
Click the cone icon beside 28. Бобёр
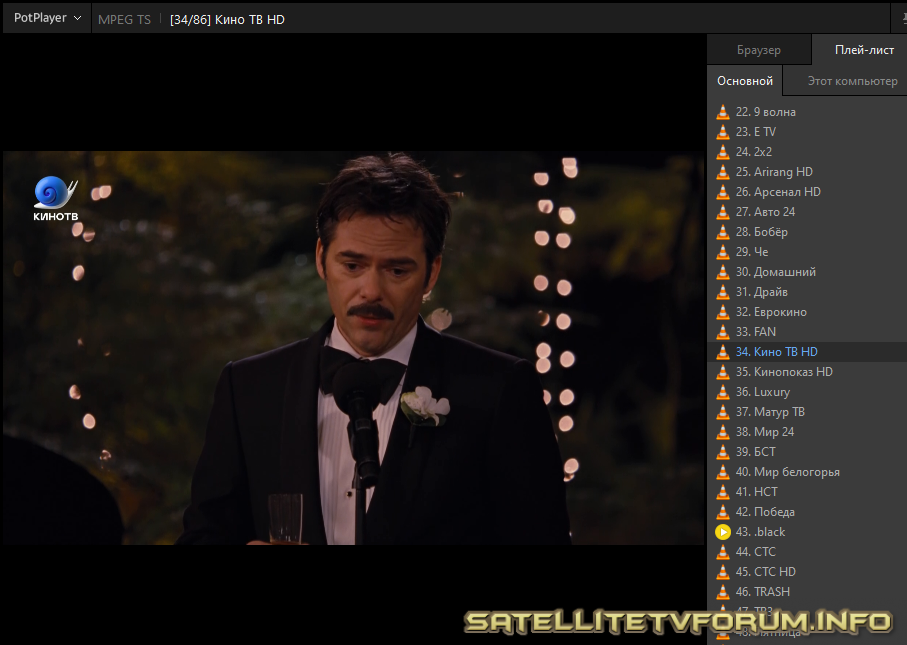(723, 232)
